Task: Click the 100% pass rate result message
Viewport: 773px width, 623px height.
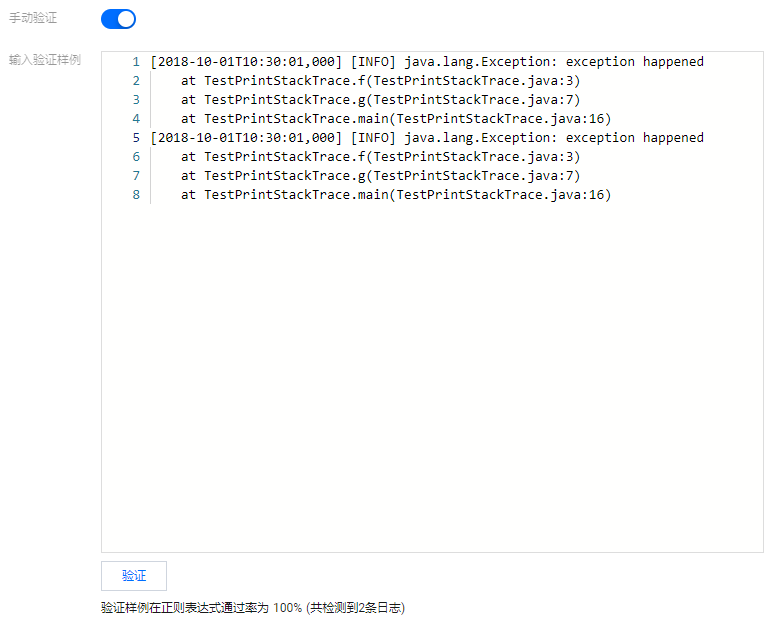Action: coord(252,607)
